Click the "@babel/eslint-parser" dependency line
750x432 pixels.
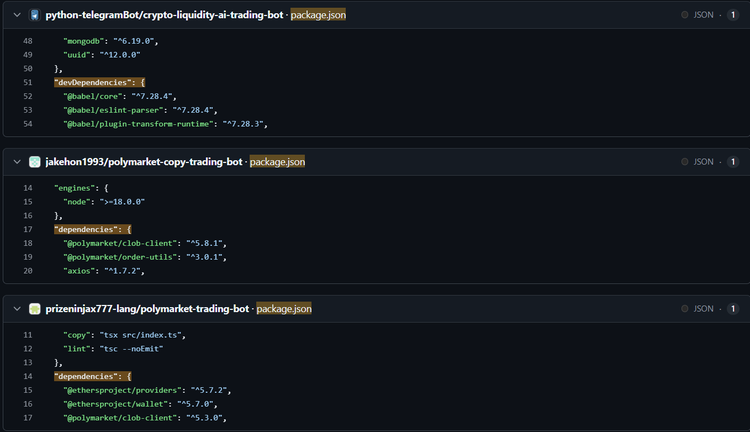(x=140, y=110)
